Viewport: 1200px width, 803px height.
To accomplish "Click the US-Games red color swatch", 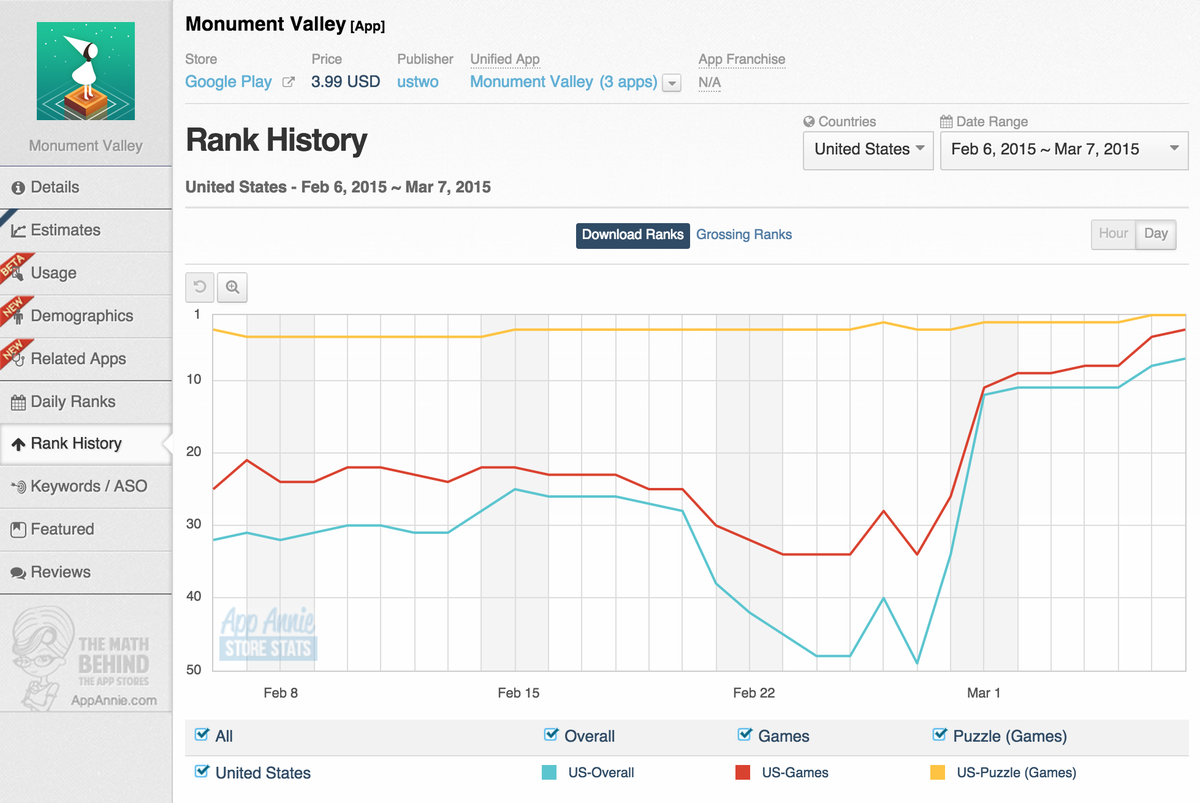I will click(x=743, y=772).
